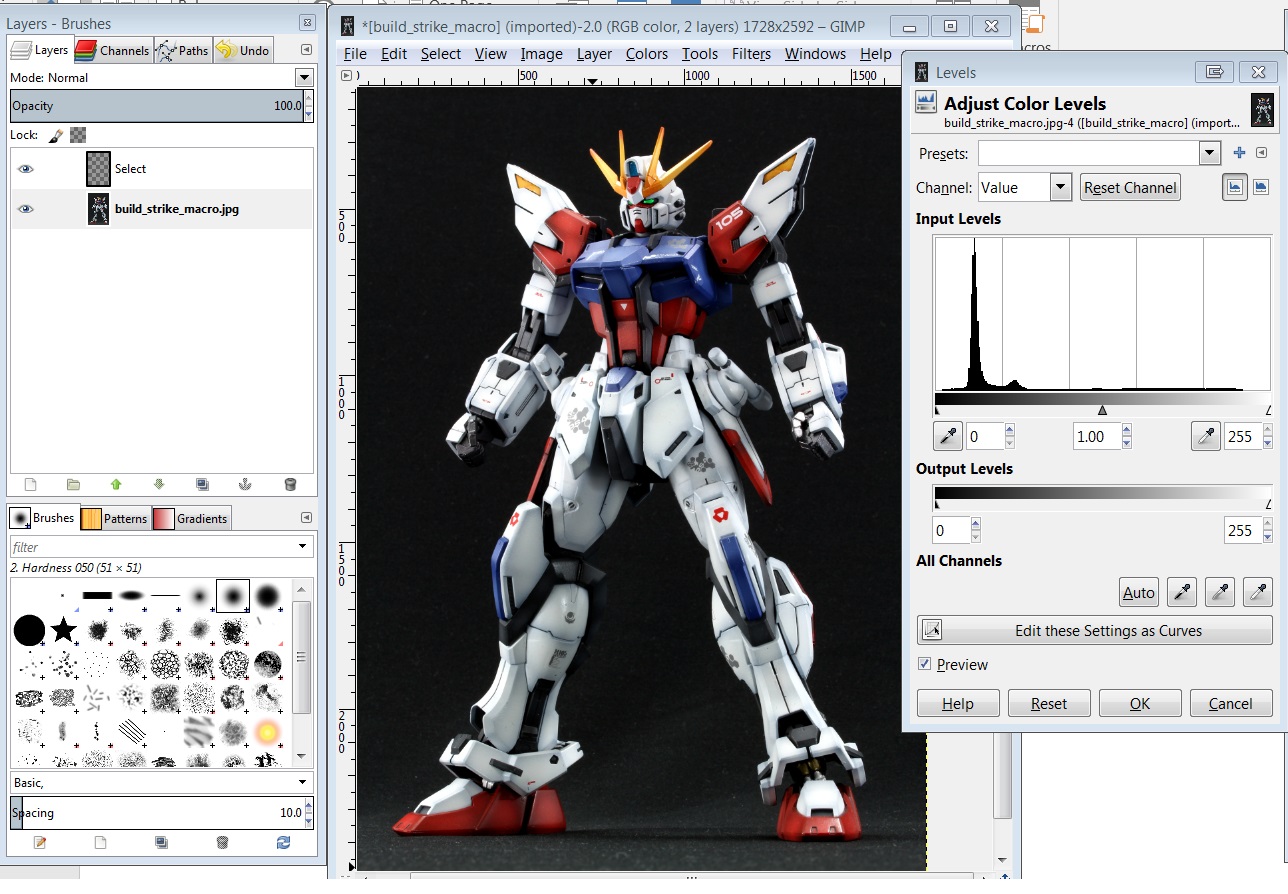Image resolution: width=1288 pixels, height=894 pixels.
Task: Click the output levels 255 field
Action: coord(1242,530)
